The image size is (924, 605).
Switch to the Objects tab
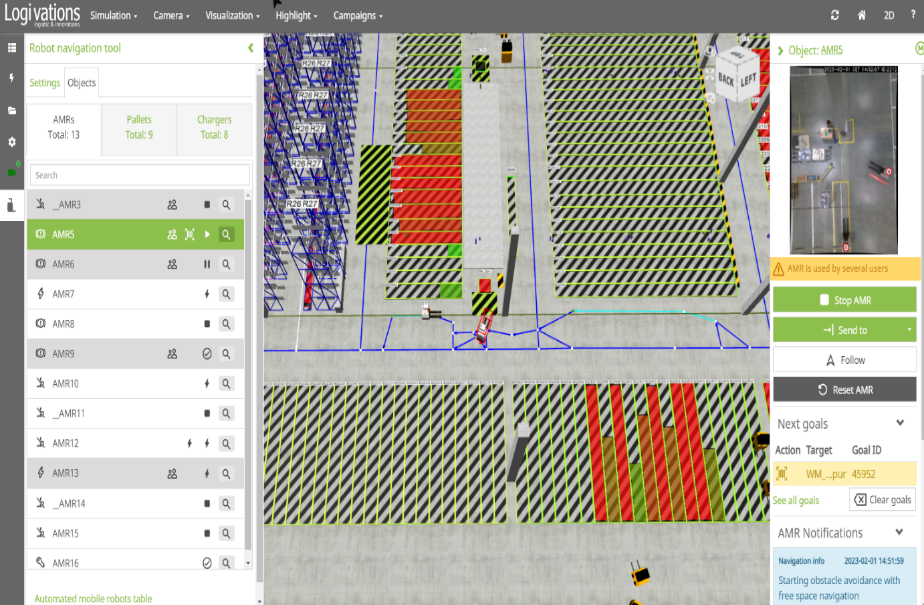[81, 82]
